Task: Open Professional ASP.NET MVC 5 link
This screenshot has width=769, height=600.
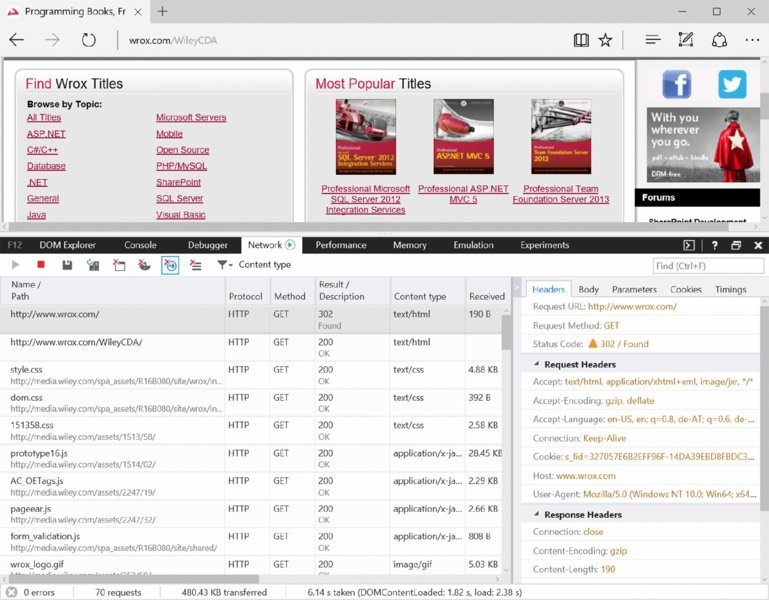Action: click(x=463, y=194)
